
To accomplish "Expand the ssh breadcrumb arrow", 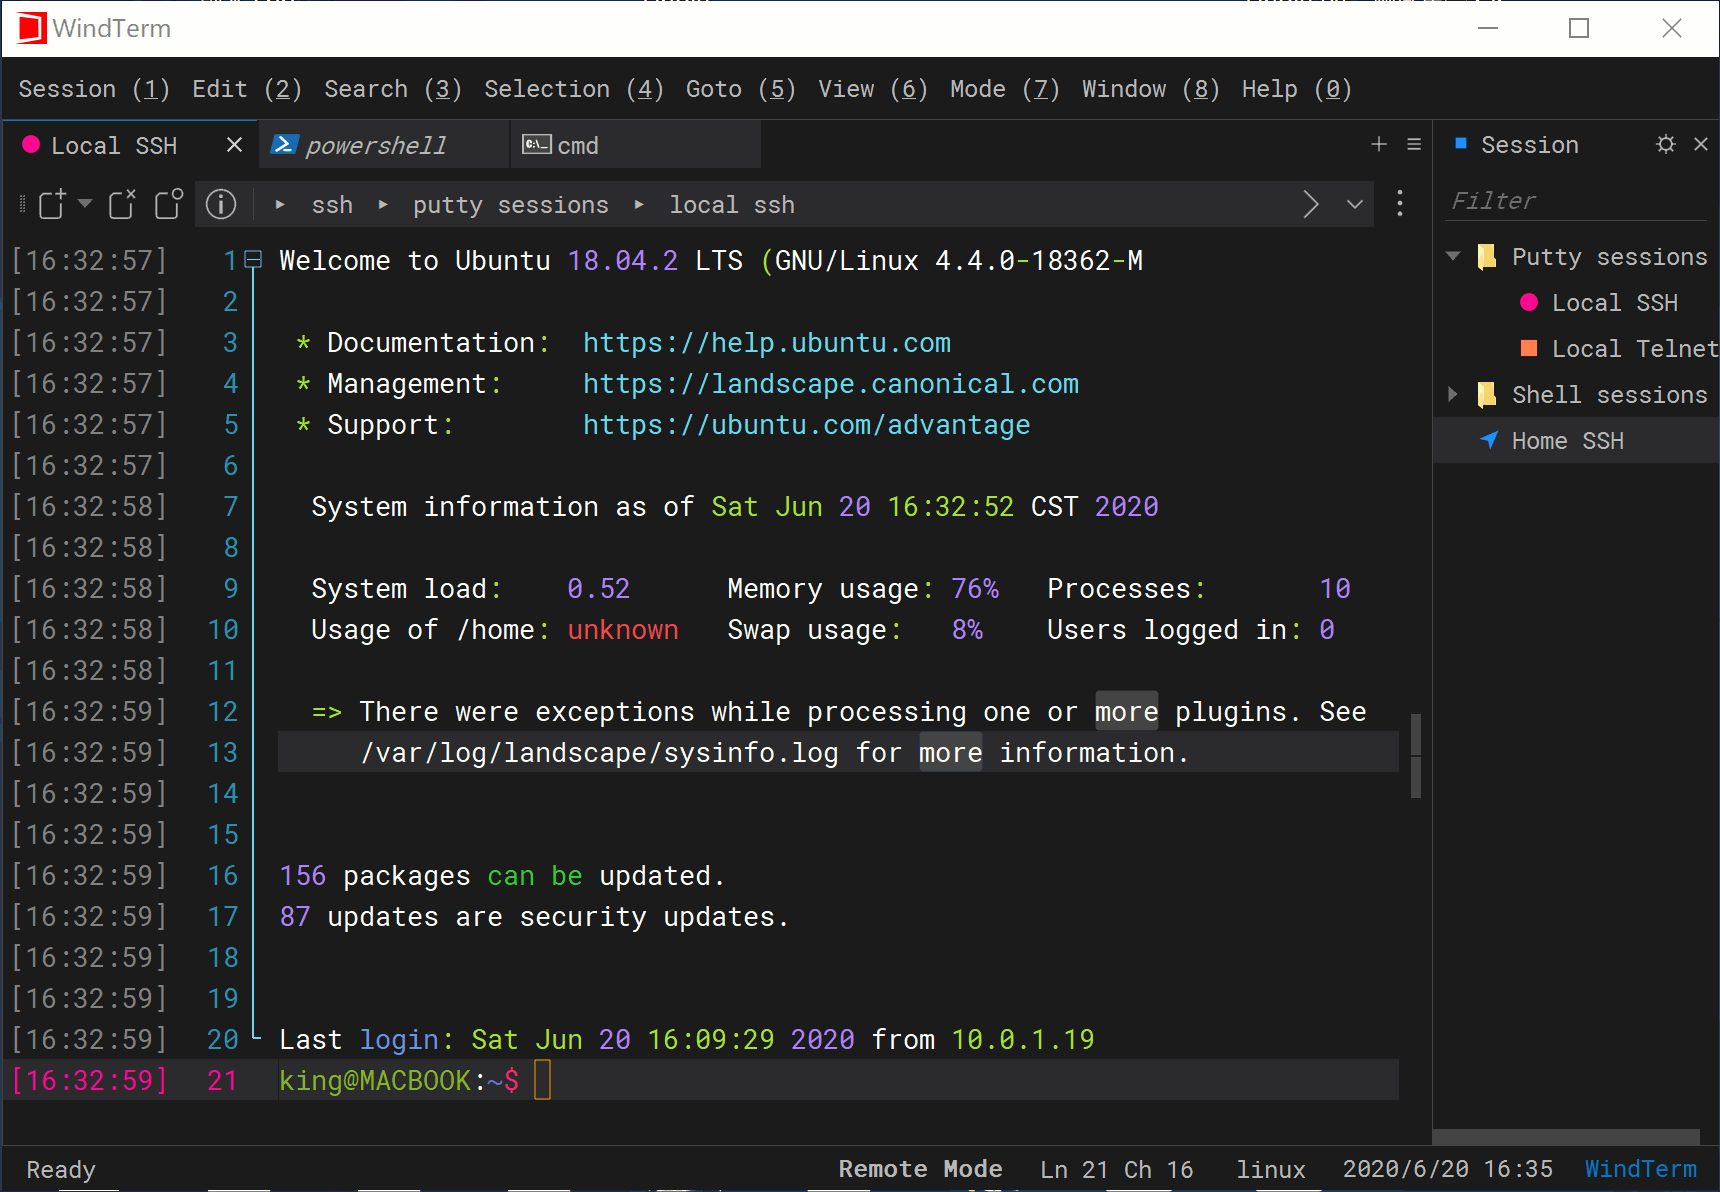I will (280, 205).
